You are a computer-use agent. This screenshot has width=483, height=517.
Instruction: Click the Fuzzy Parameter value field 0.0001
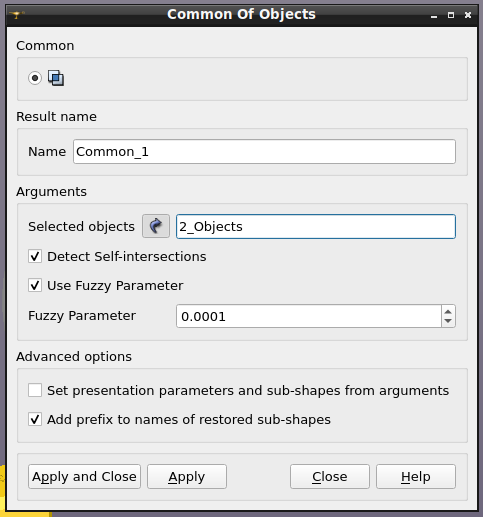coord(309,316)
